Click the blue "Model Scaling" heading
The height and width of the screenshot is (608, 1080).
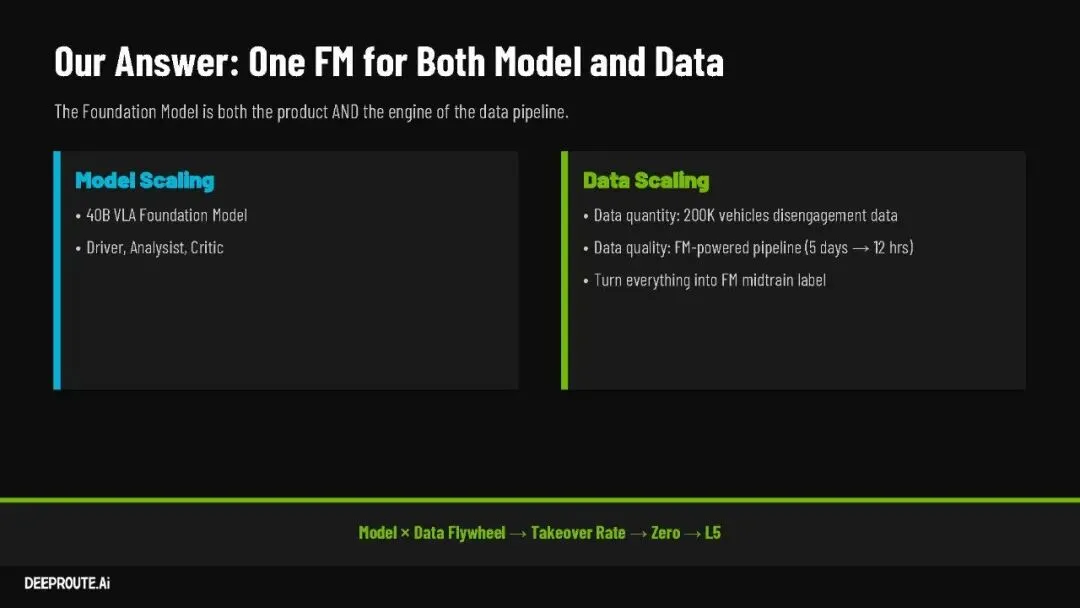(x=145, y=181)
